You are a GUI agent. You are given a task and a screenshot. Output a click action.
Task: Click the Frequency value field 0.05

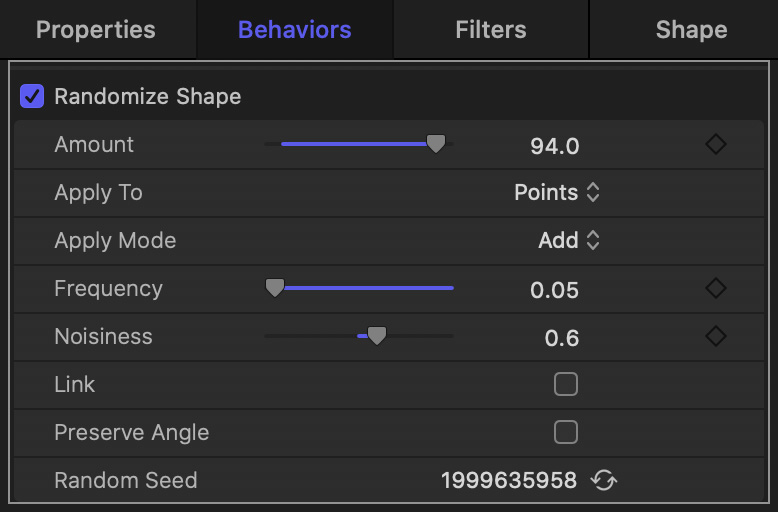tap(554, 290)
